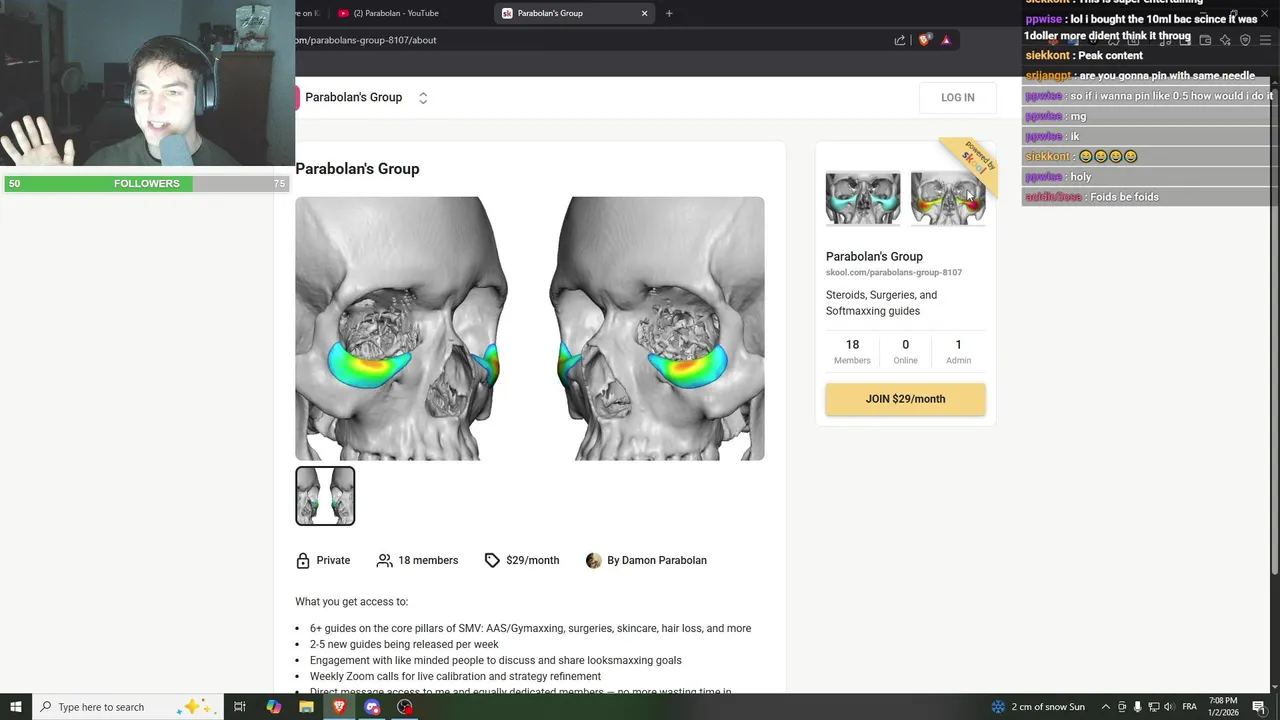Image resolution: width=1280 pixels, height=720 pixels.
Task: Launch Microsoft Copilot from the taskbar
Action: pyautogui.click(x=273, y=707)
